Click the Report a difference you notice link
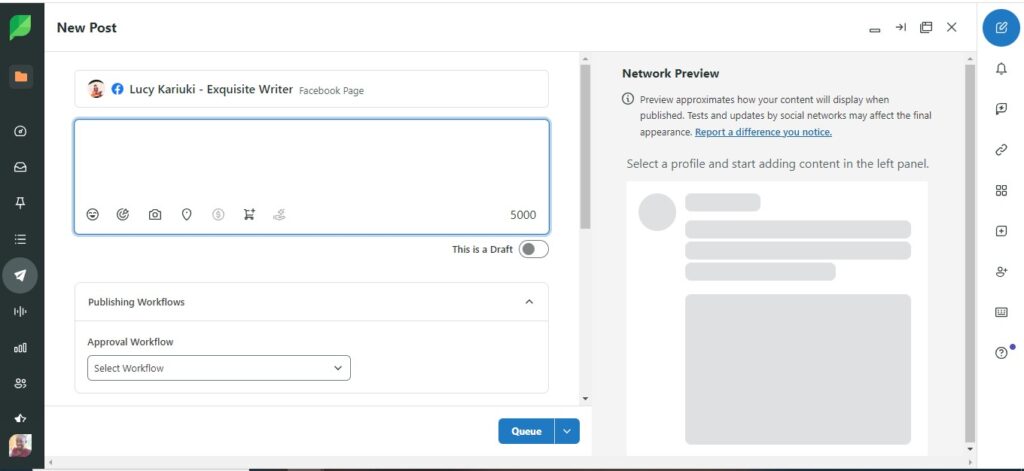This screenshot has height=471, width=1024. pyautogui.click(x=763, y=132)
